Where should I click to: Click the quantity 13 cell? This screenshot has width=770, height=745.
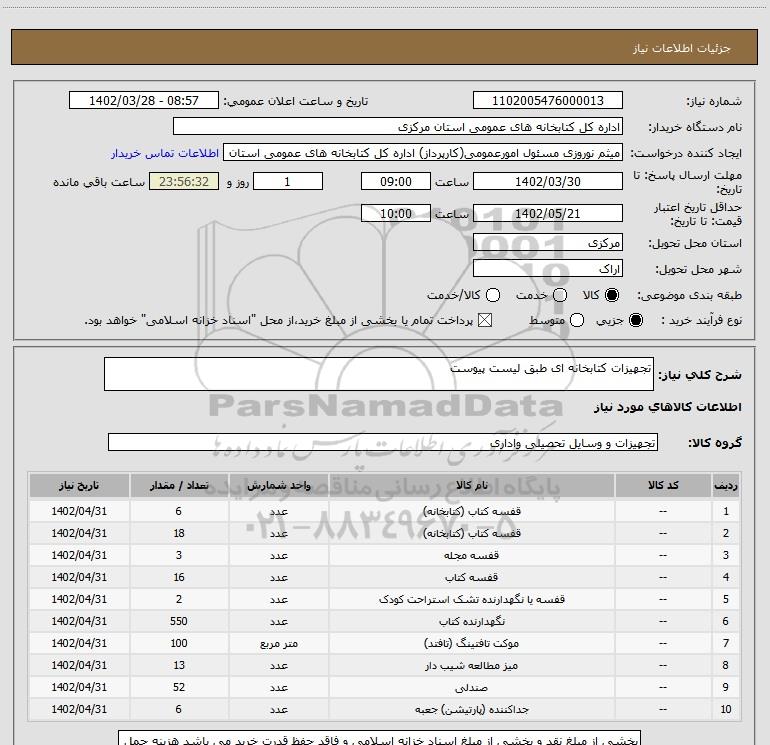point(179,665)
